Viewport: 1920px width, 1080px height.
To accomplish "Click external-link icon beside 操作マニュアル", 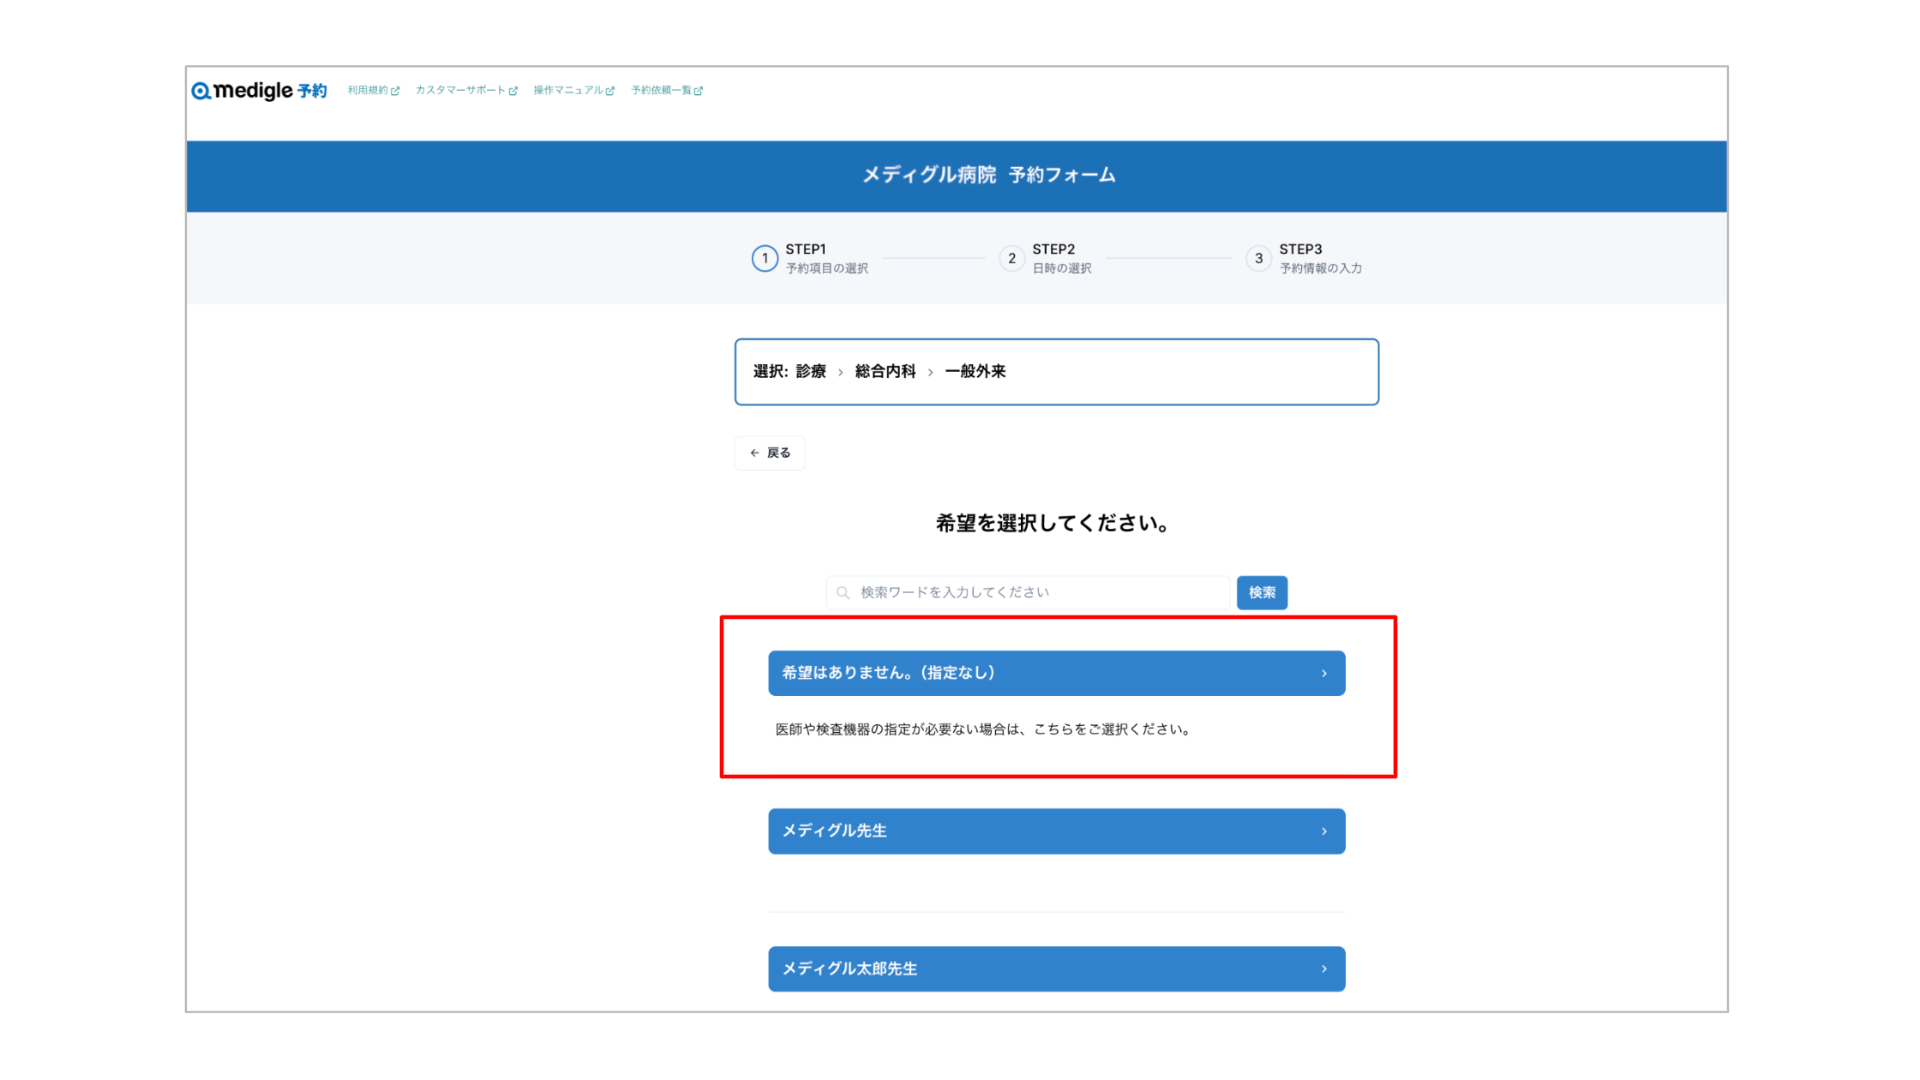I will pos(610,91).
